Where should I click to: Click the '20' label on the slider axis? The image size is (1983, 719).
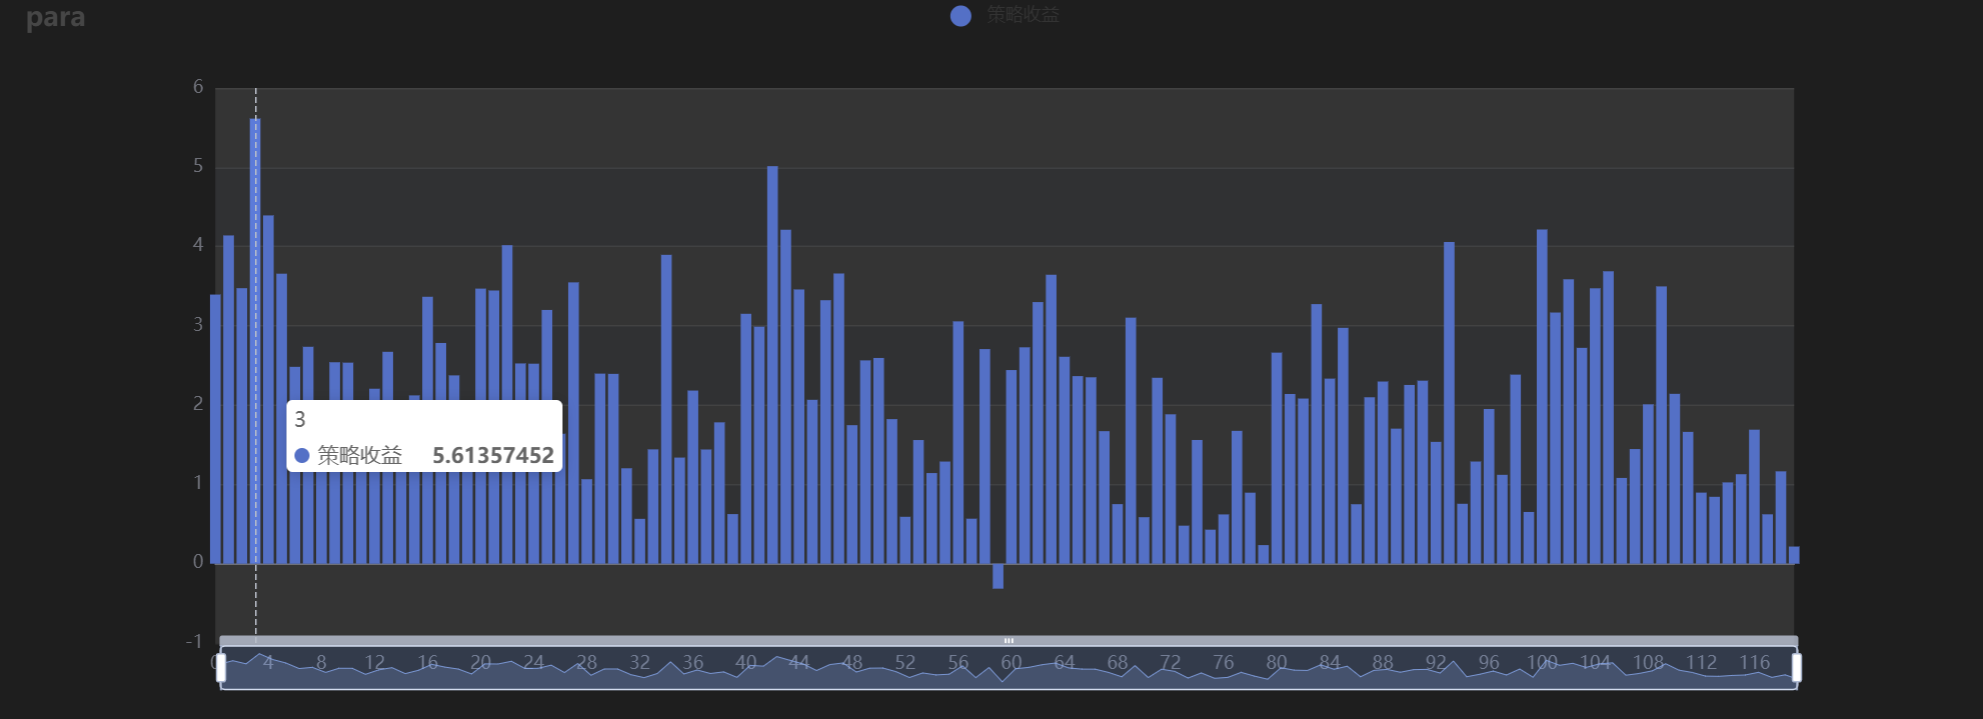click(480, 662)
